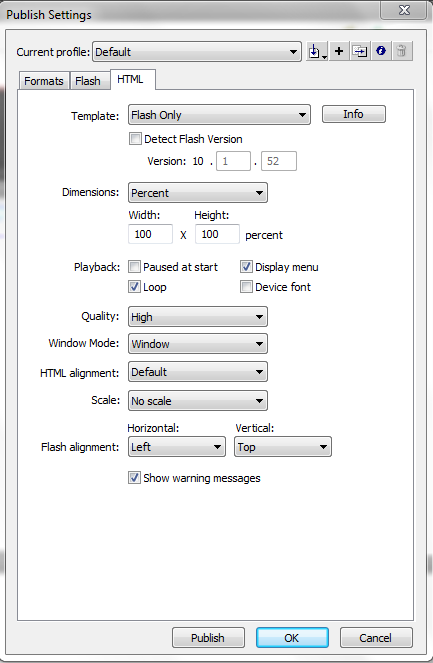Screen dimensions: 433x663
Task: Open Profile properties info icon
Action: click(x=381, y=52)
